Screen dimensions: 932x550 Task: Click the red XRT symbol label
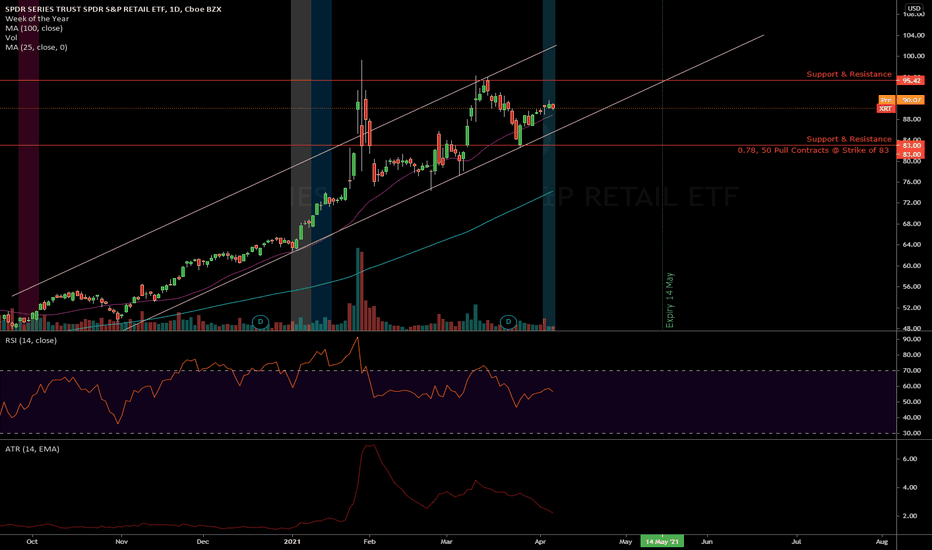886,108
